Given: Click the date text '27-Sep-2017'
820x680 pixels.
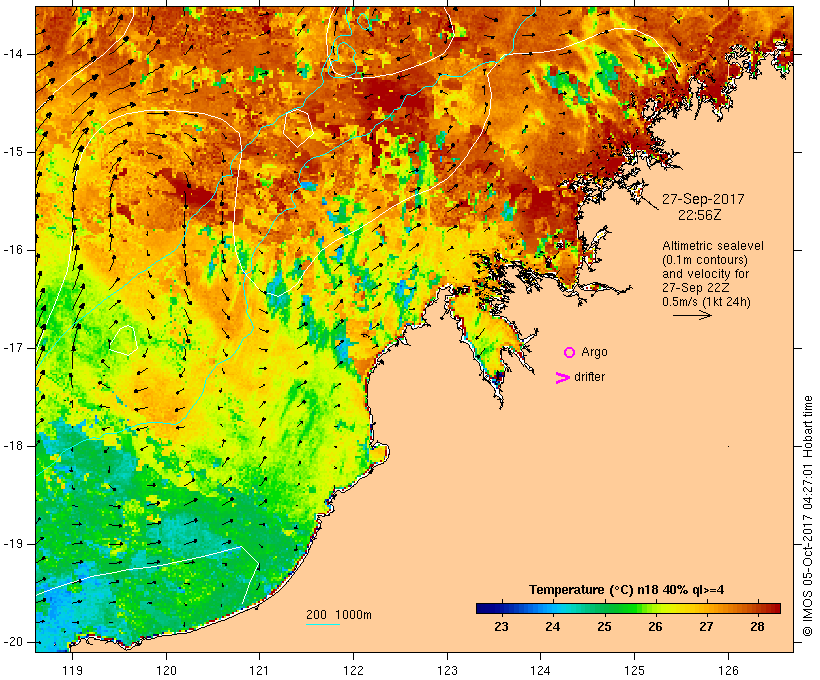Looking at the screenshot, I should 703,199.
